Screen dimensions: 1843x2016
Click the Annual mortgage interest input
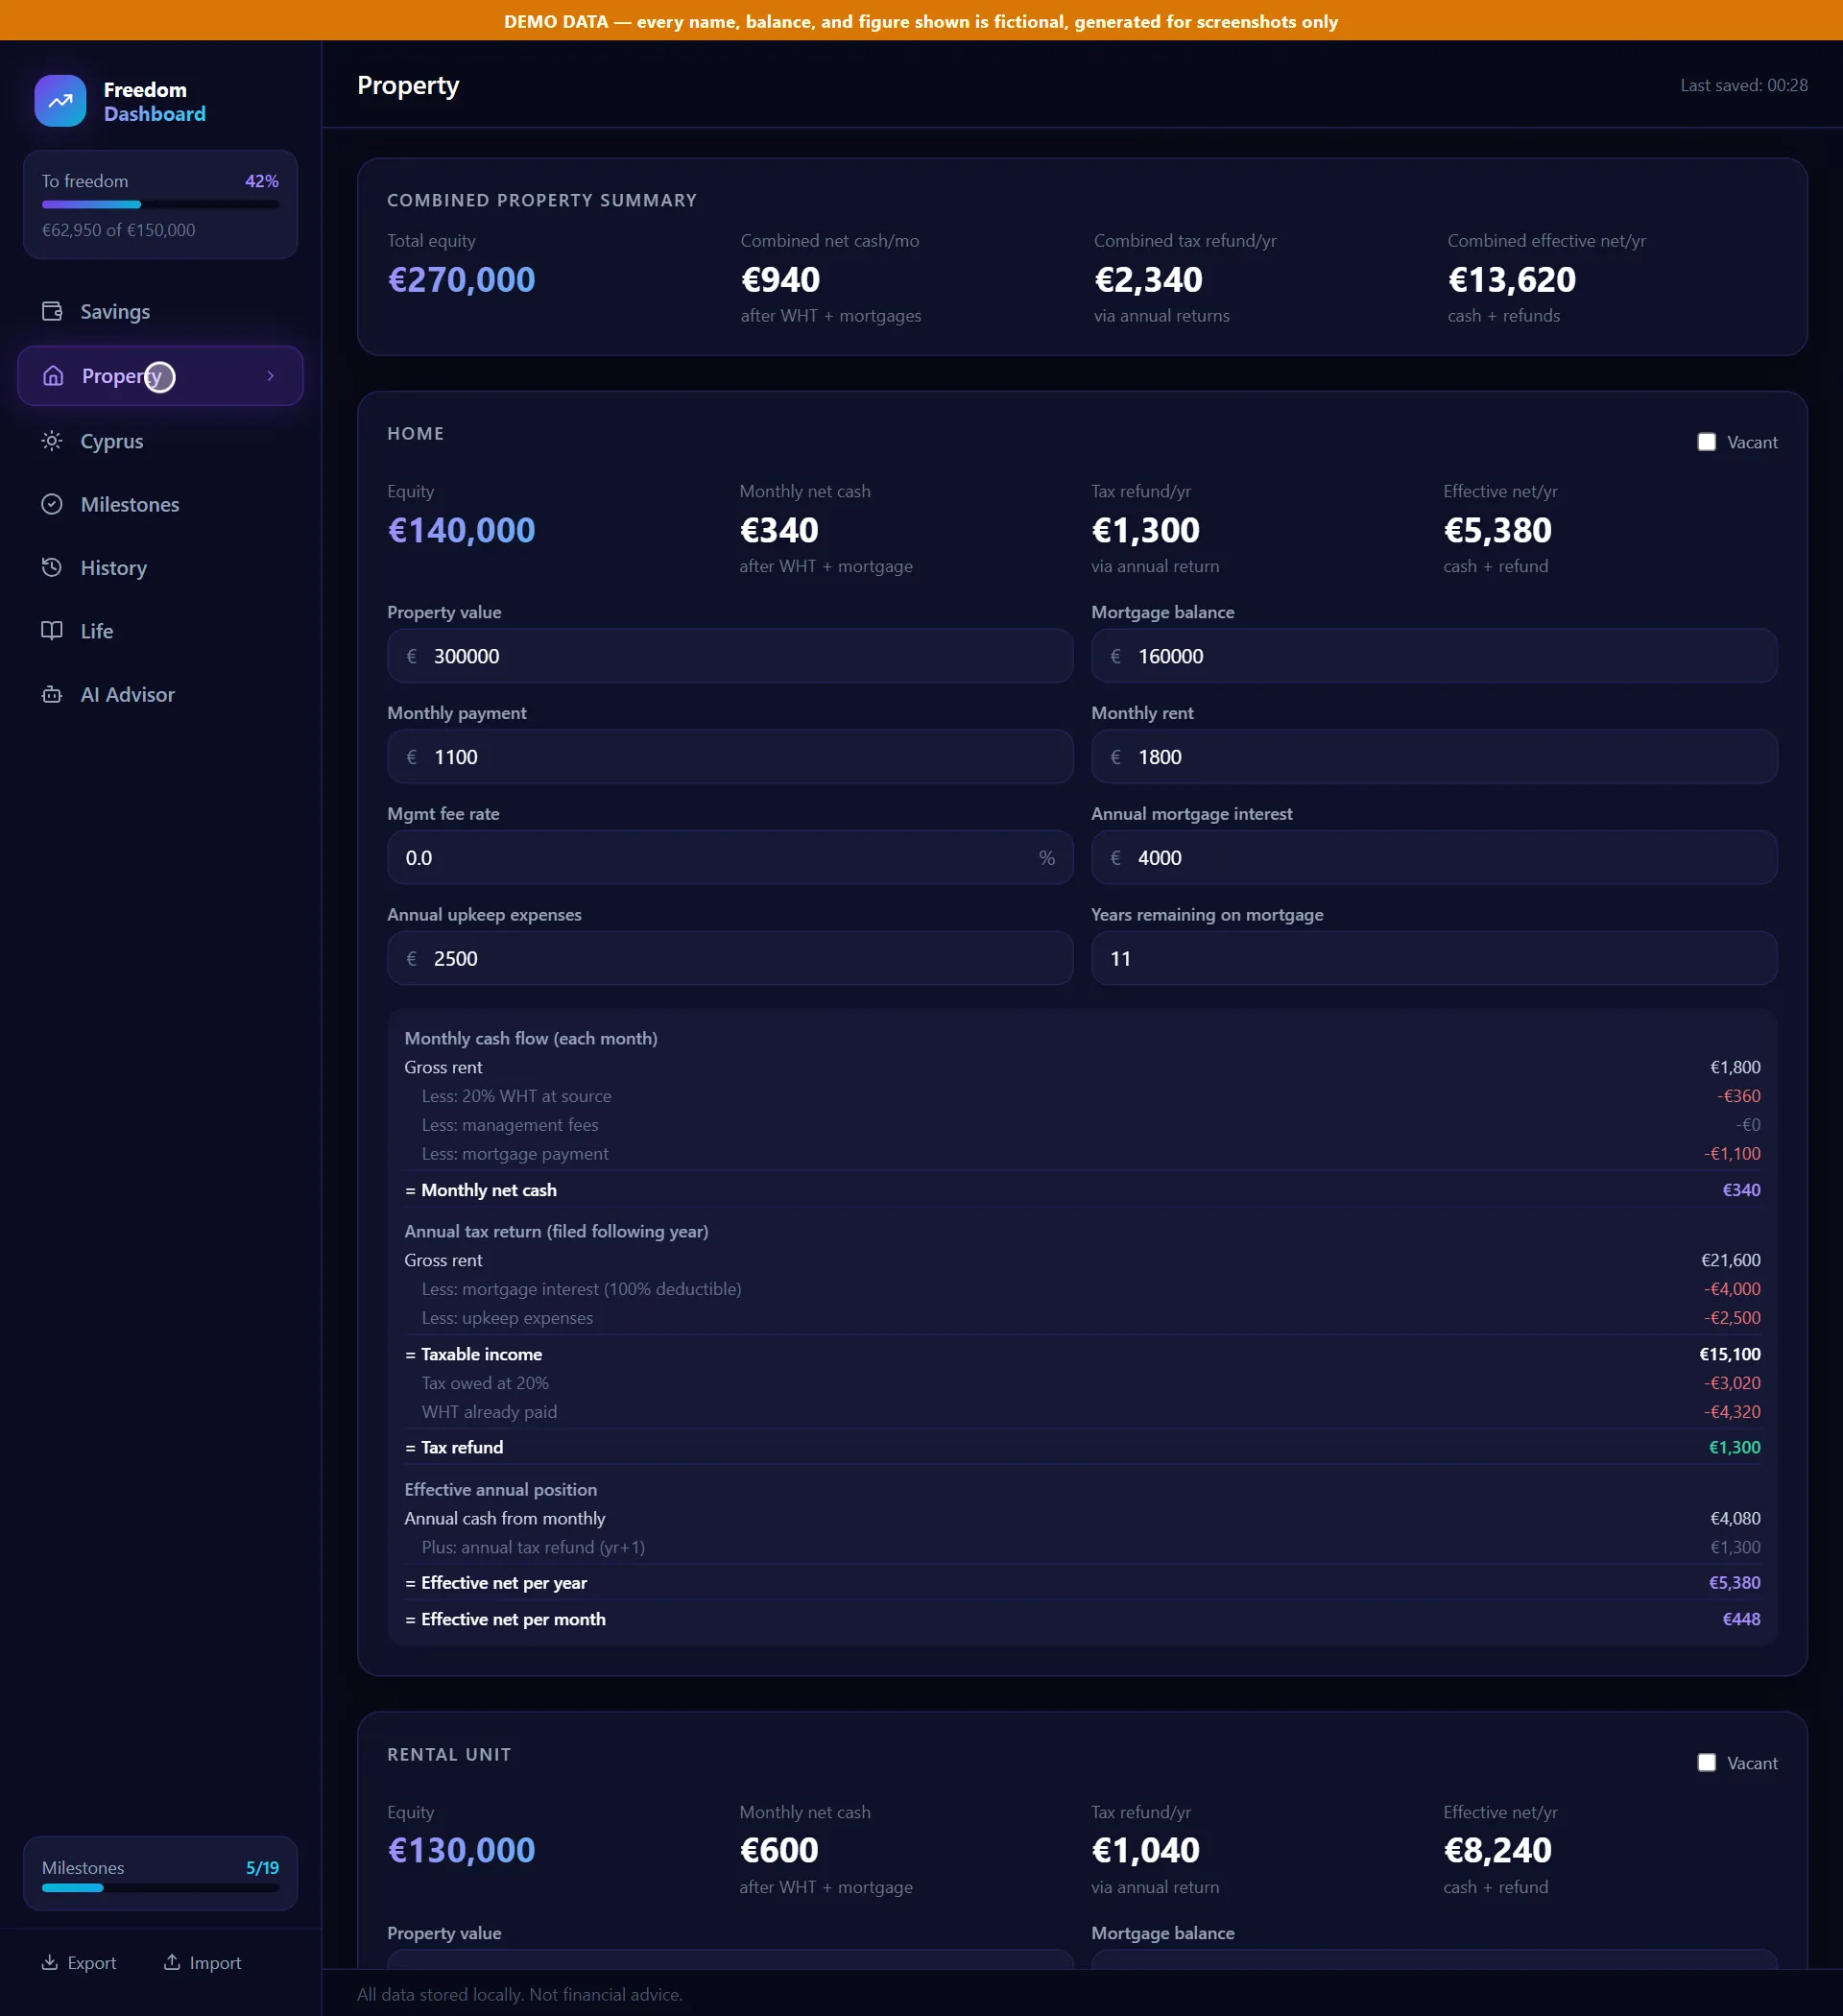click(x=1434, y=858)
